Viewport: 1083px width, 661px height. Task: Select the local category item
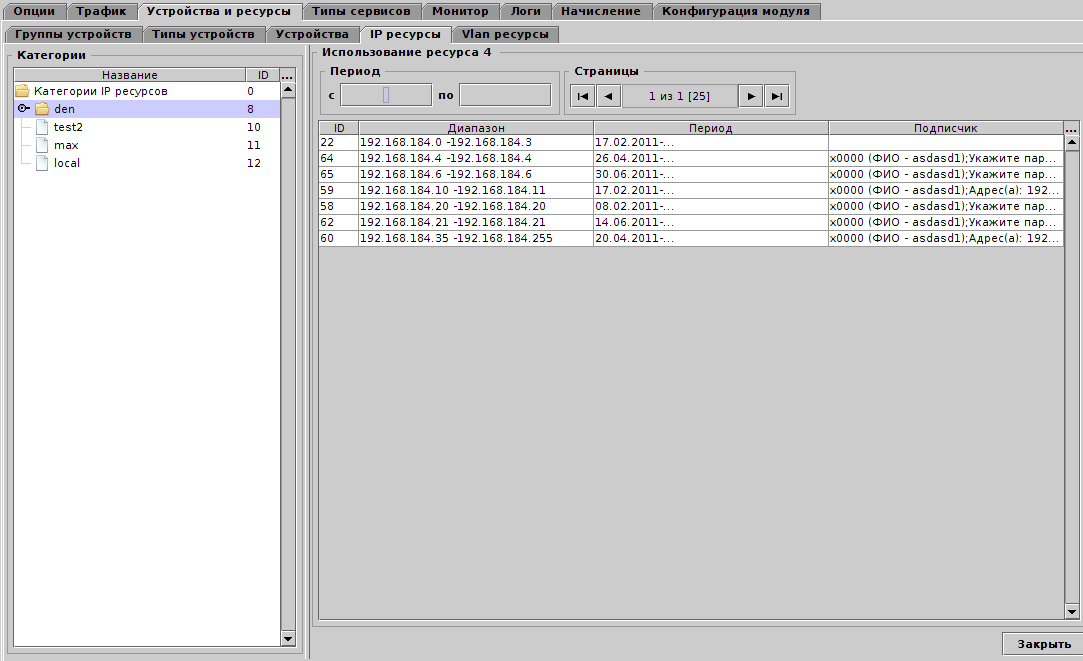tap(67, 163)
